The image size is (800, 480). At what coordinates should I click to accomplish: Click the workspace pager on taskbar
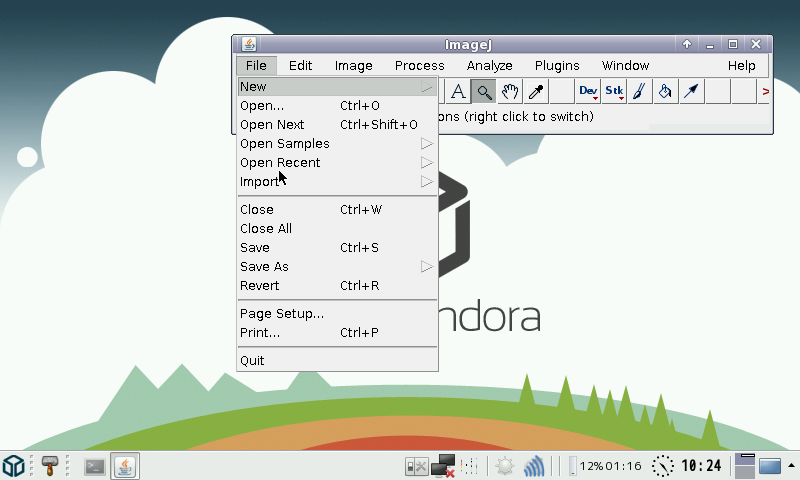point(744,466)
